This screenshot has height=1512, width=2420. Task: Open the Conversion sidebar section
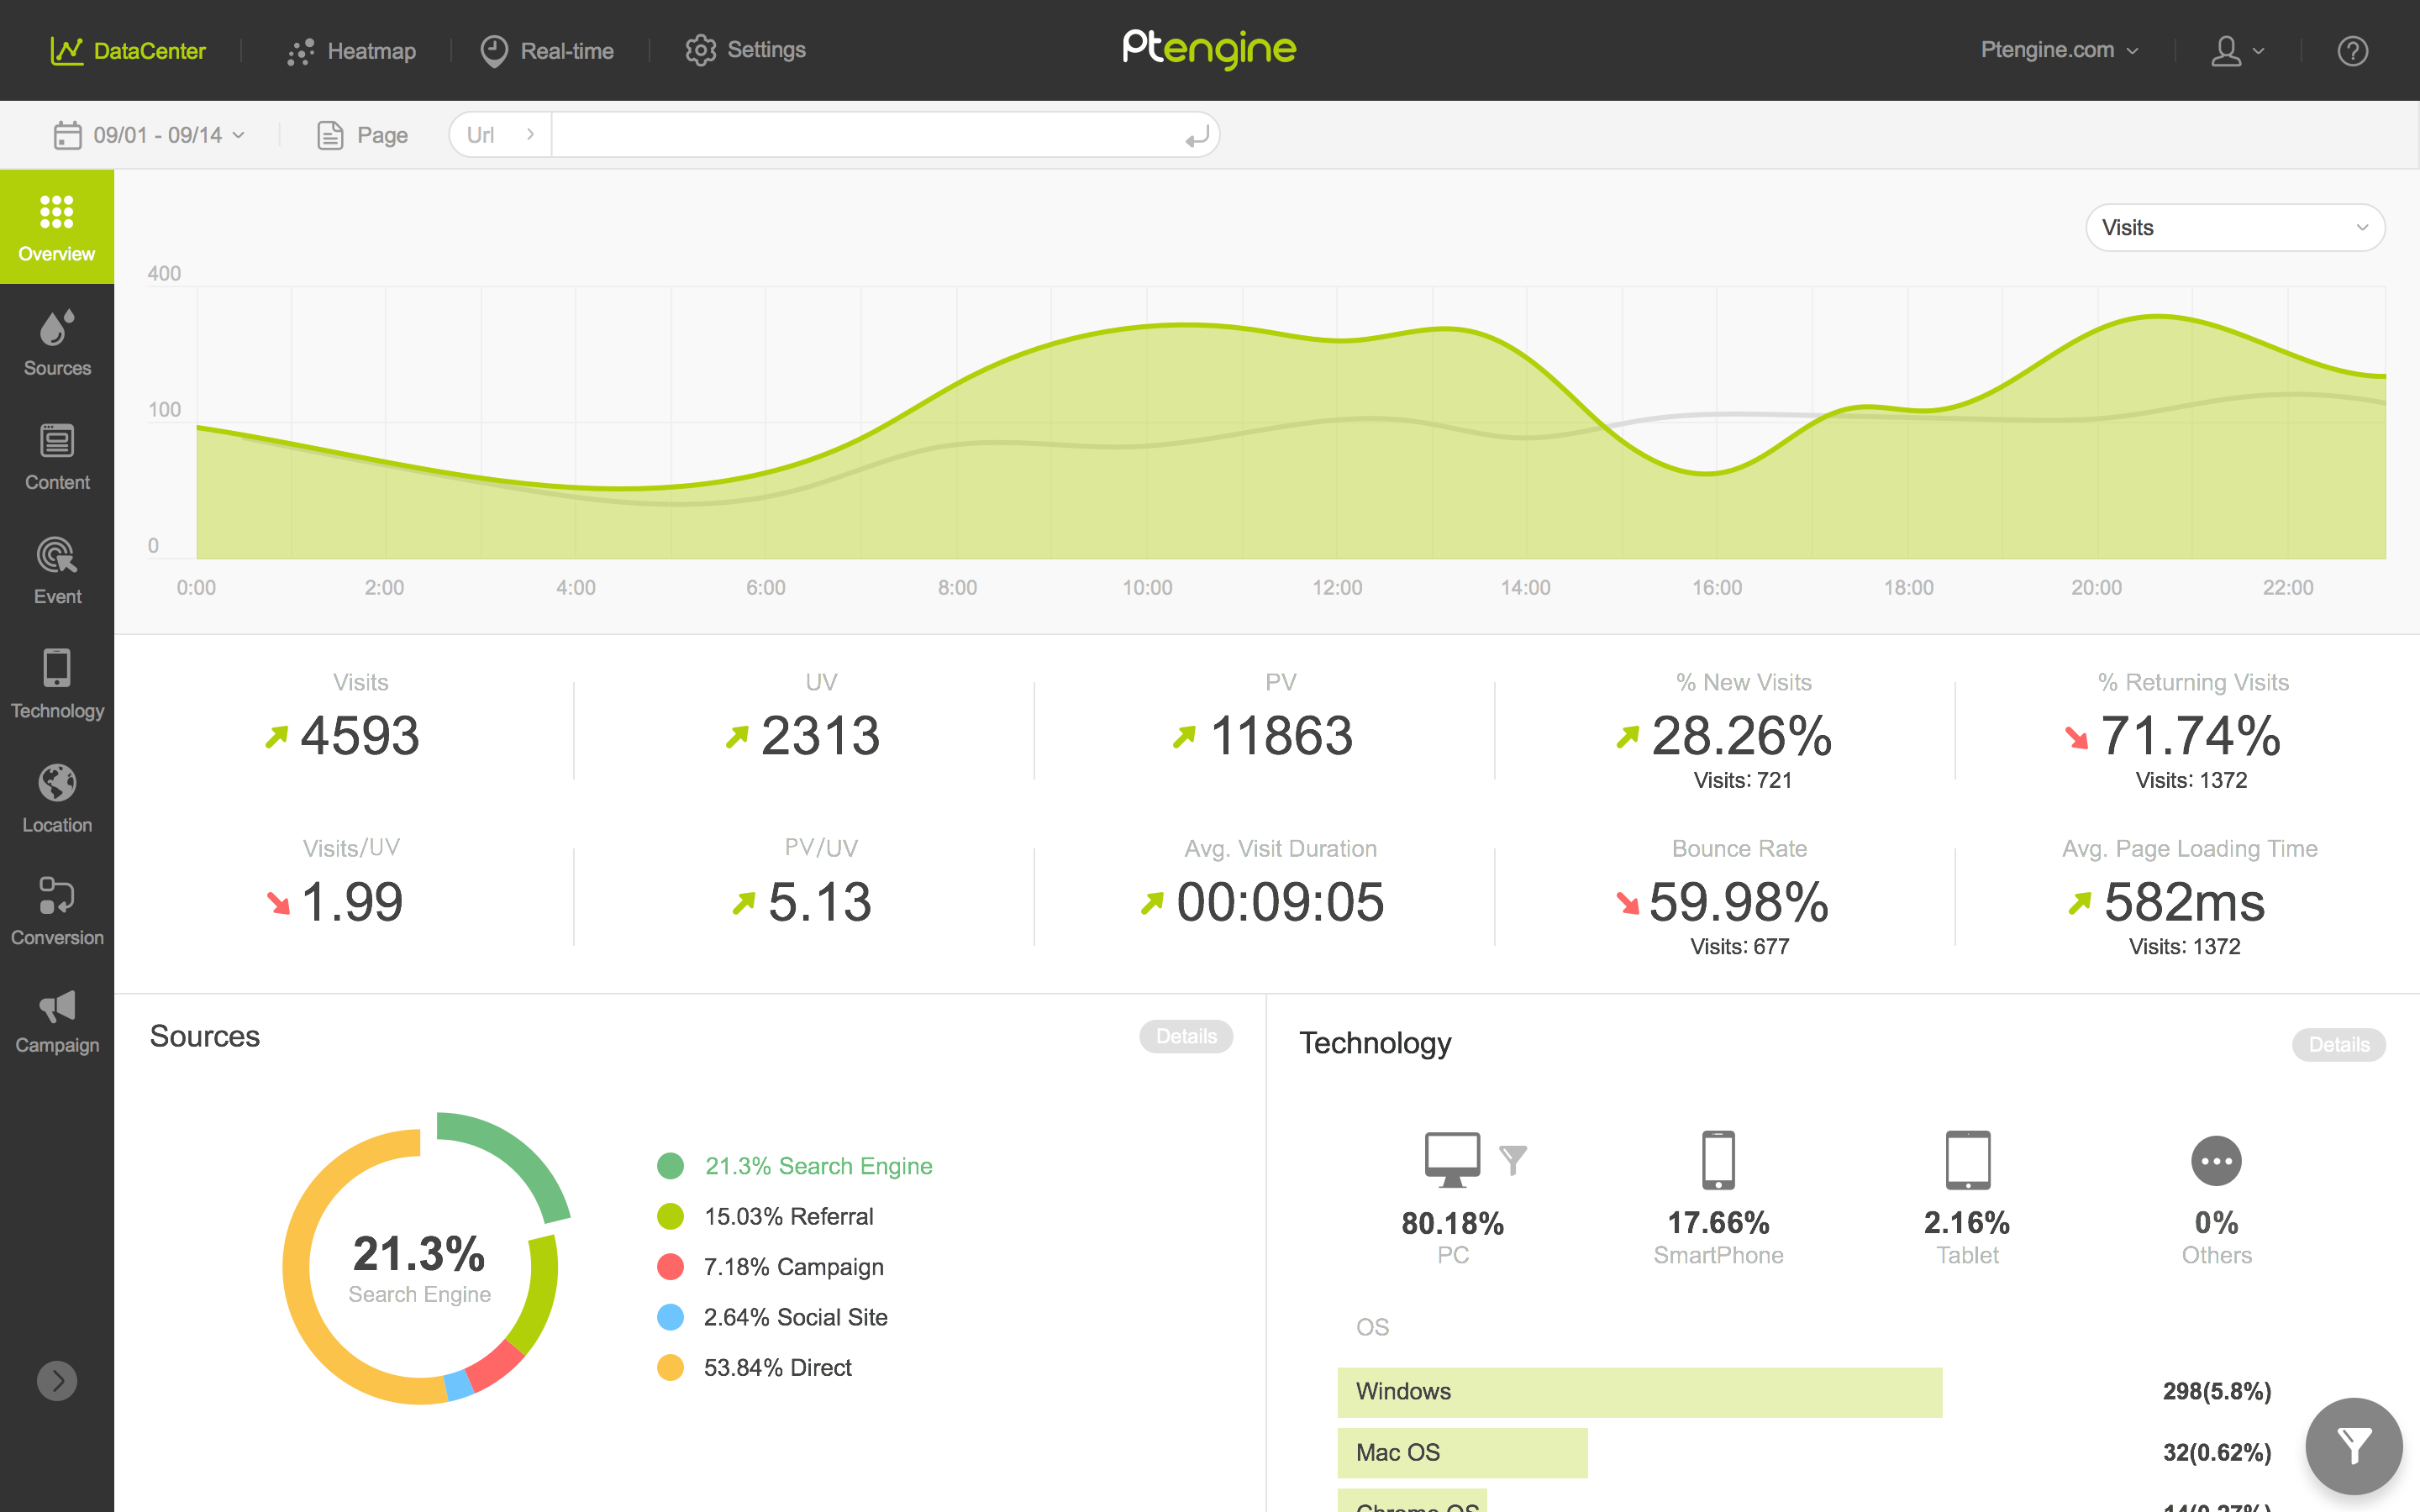[57, 911]
